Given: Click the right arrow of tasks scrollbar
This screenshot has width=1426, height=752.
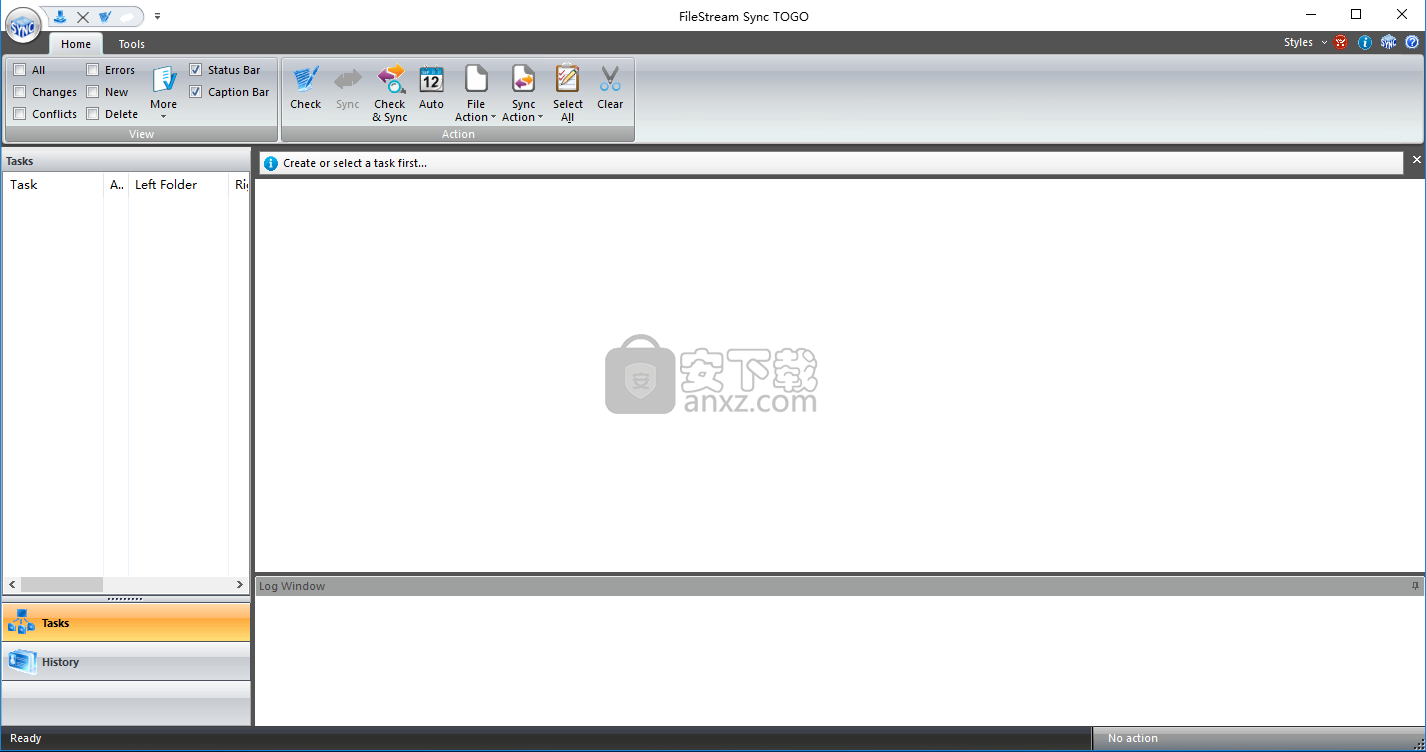Looking at the screenshot, I should click(240, 584).
